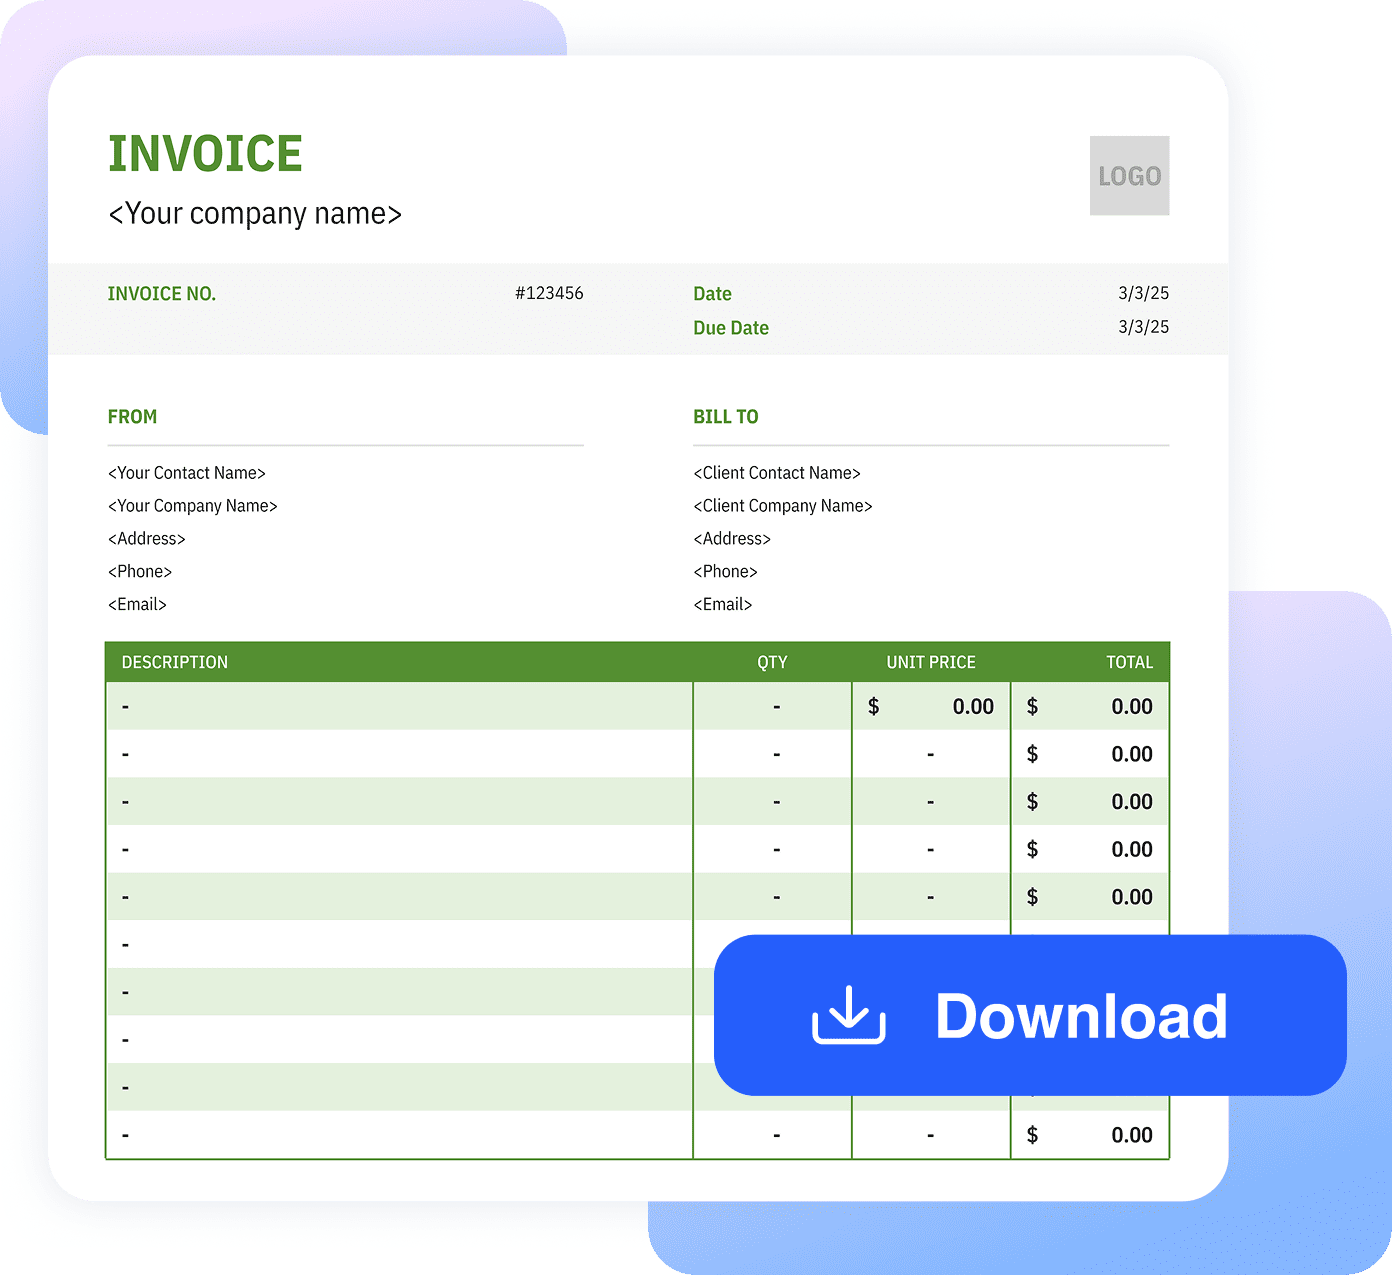
Task: Click the download arrow icon
Action: (x=849, y=1015)
